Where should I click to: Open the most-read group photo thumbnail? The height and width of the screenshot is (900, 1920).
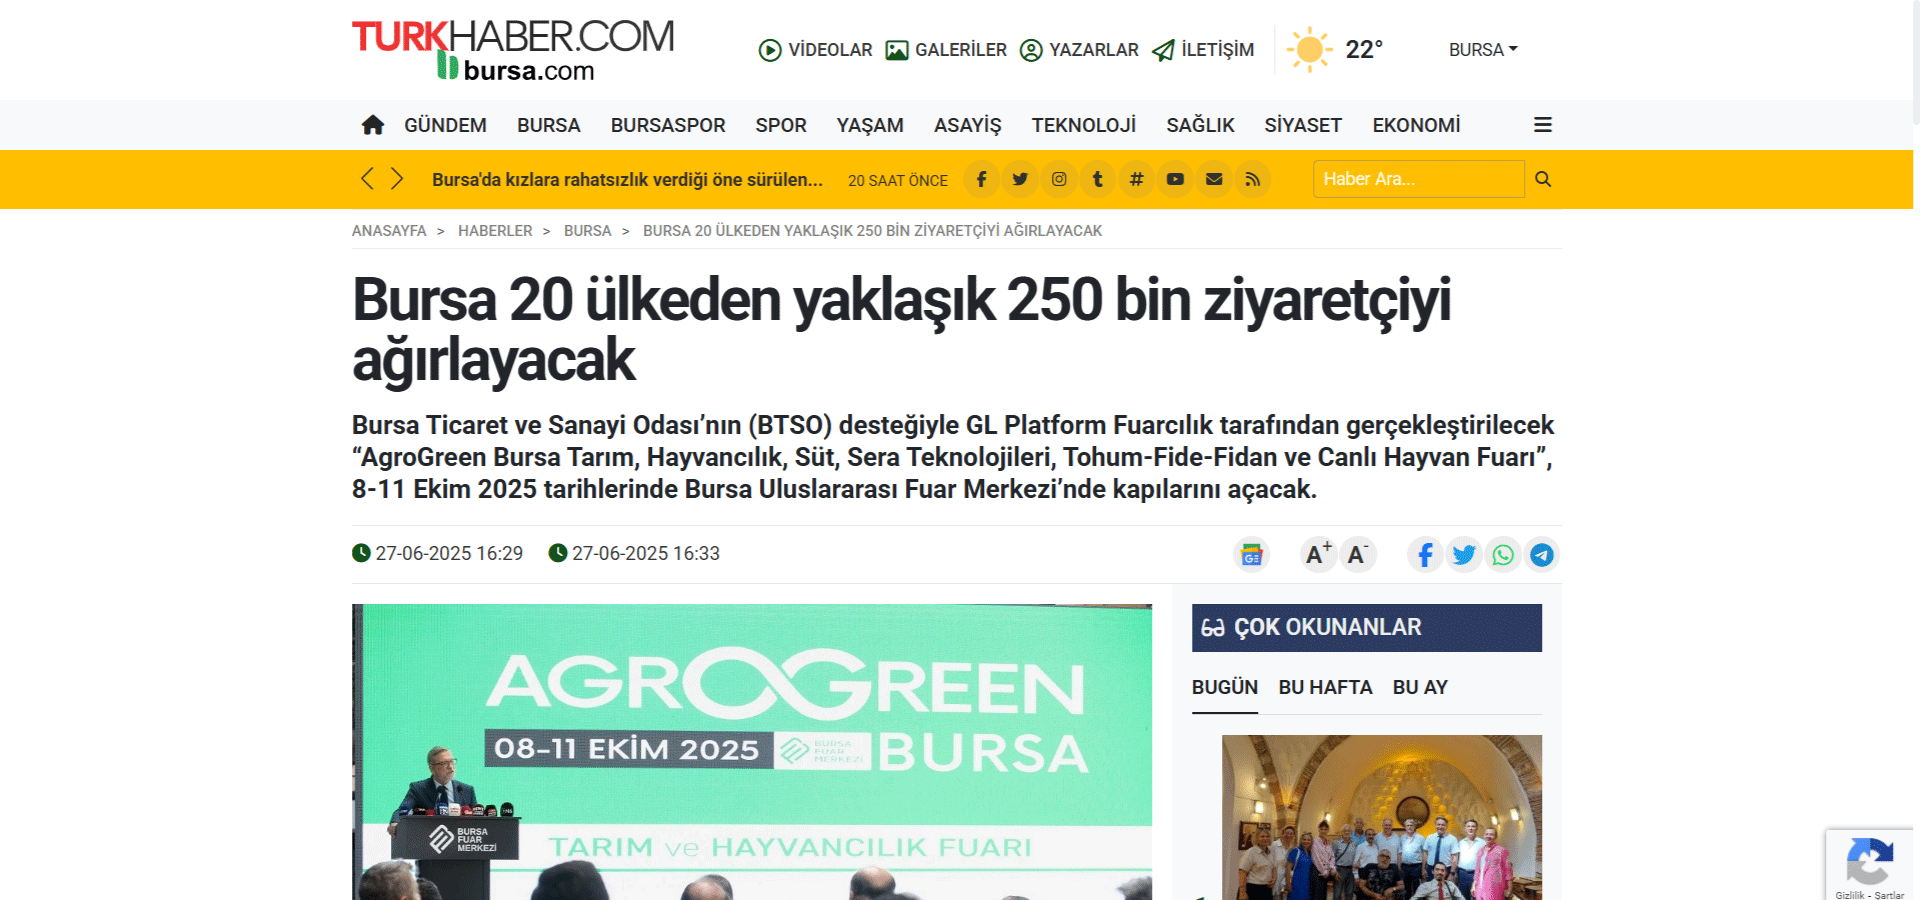click(1381, 816)
